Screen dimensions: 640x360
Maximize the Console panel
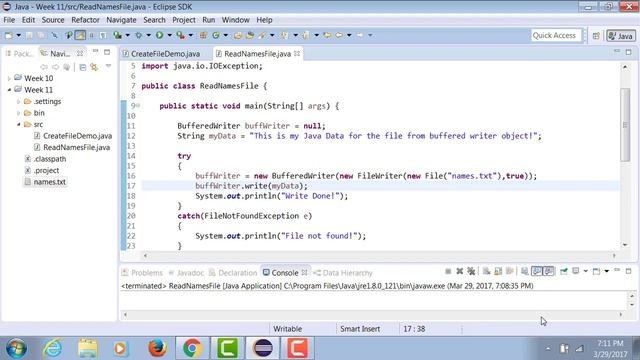tap(629, 271)
